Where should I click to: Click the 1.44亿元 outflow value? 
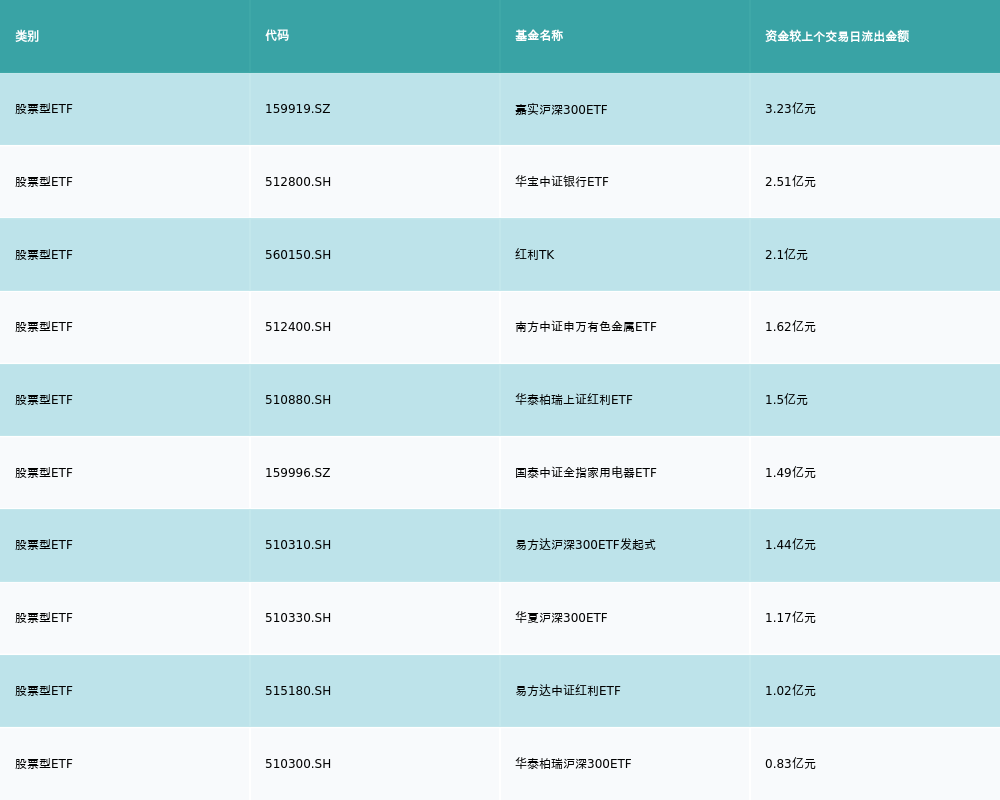pyautogui.click(x=790, y=545)
